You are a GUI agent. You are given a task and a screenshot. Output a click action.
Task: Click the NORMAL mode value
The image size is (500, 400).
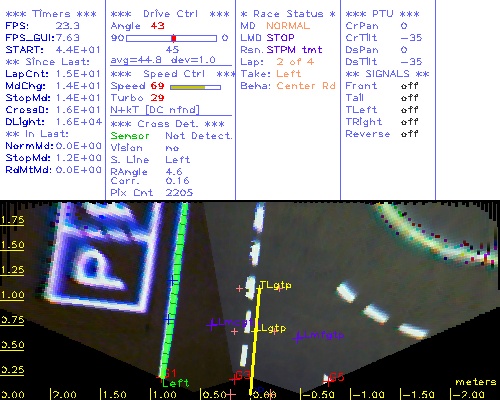[x=288, y=26]
